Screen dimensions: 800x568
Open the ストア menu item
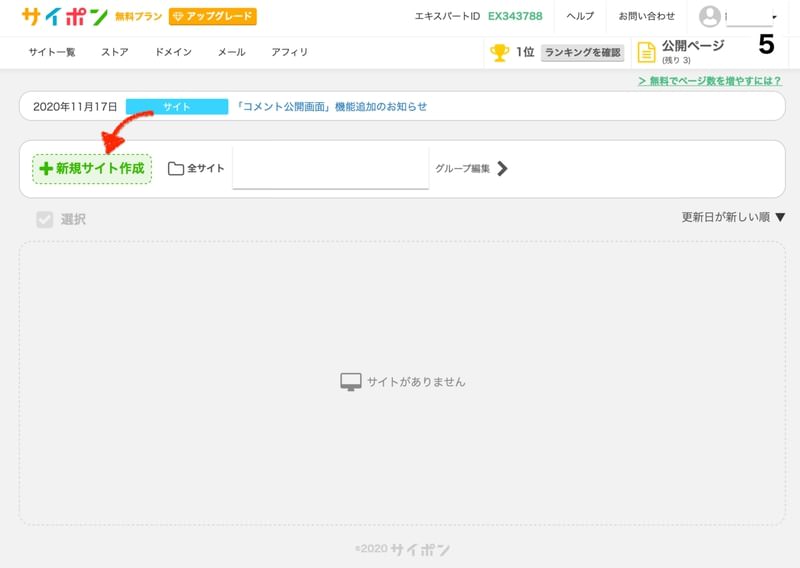tap(115, 52)
